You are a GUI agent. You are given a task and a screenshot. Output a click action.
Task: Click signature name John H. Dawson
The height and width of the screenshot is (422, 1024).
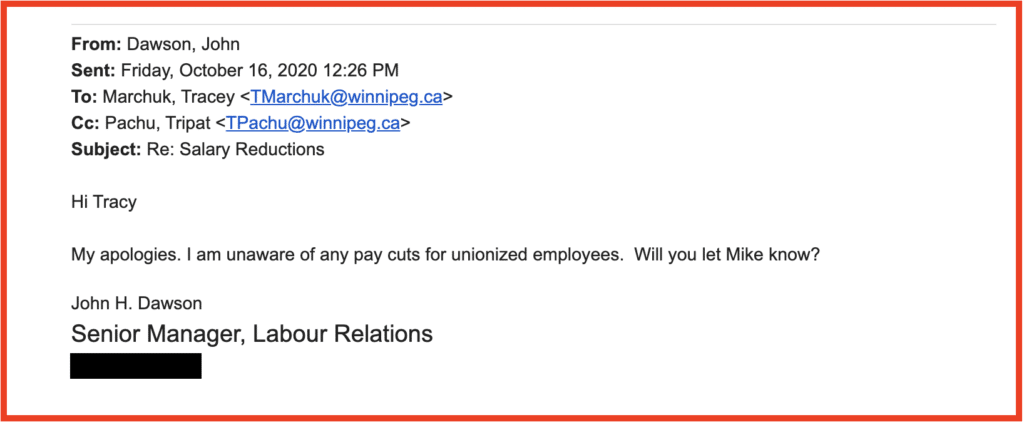[136, 303]
